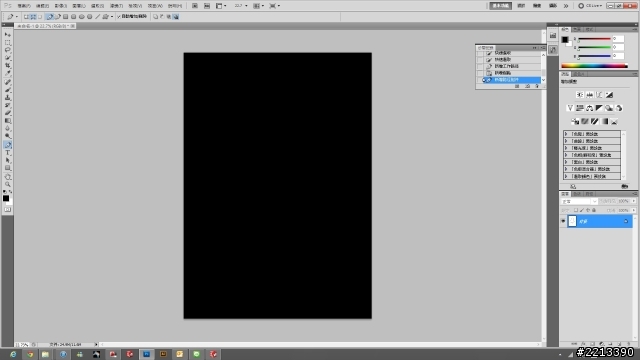The height and width of the screenshot is (360, 640).
Task: Toggle the Auto Add/Delete checkbox
Action: tap(119, 17)
